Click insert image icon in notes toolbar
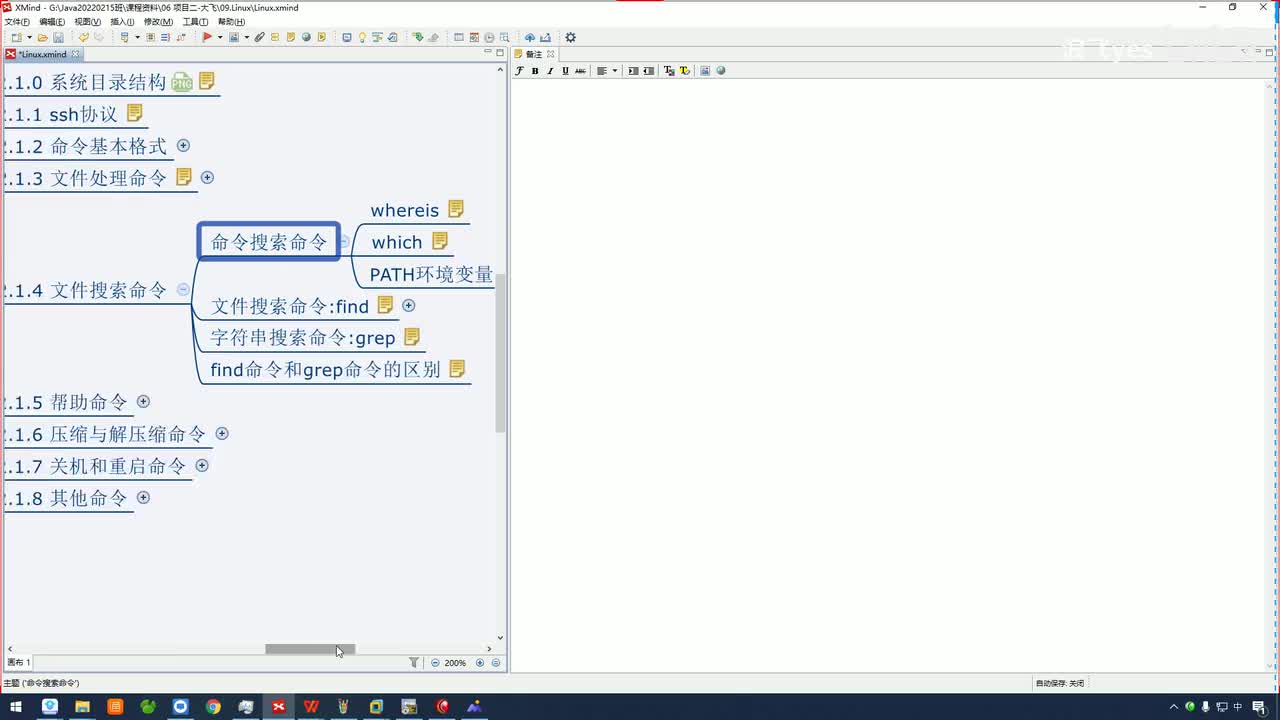The width and height of the screenshot is (1280, 720). click(x=705, y=71)
